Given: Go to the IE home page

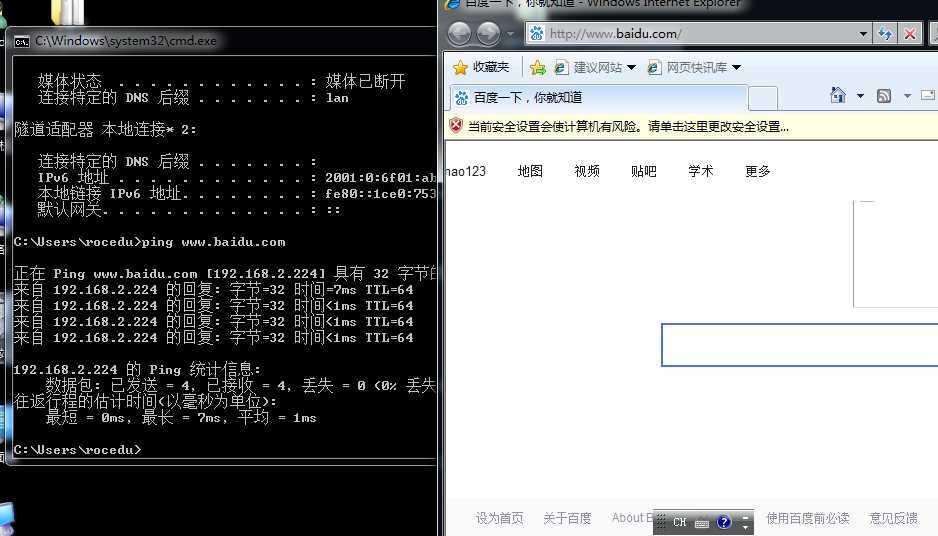Looking at the screenshot, I should click(838, 95).
